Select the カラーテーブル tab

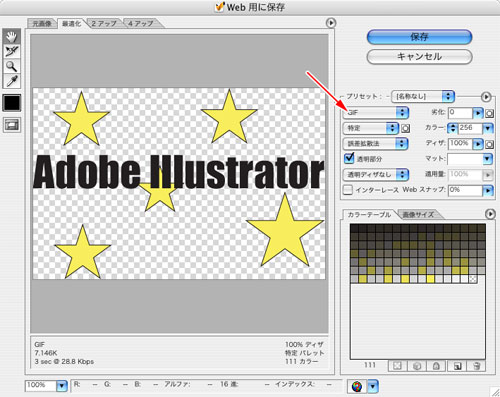coord(369,215)
